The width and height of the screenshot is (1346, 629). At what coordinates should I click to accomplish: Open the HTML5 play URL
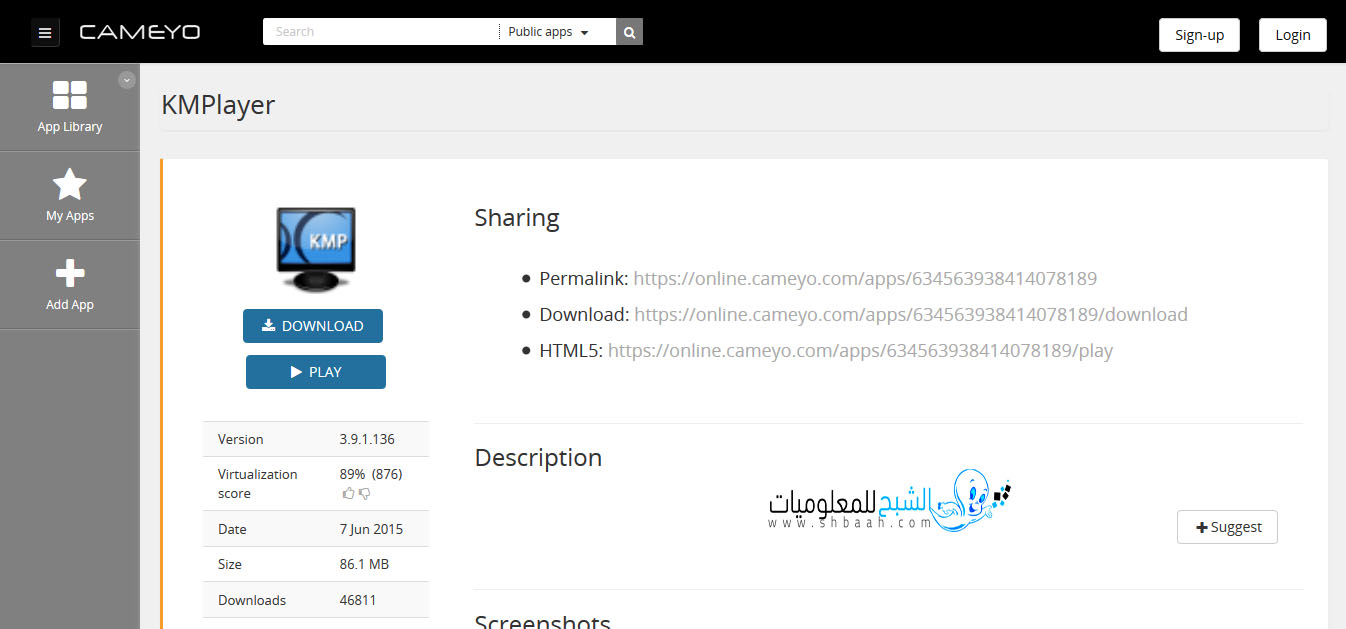(860, 350)
